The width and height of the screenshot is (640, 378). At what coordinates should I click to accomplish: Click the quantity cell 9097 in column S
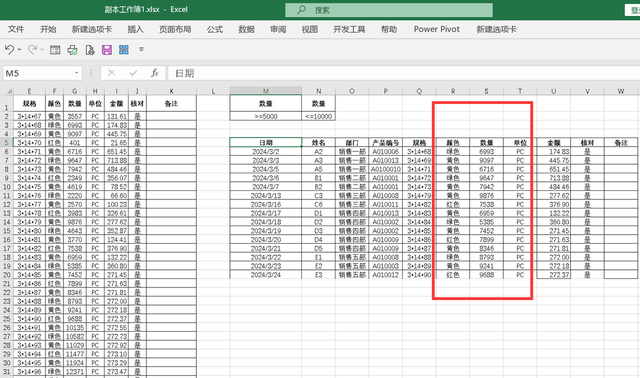(487, 160)
